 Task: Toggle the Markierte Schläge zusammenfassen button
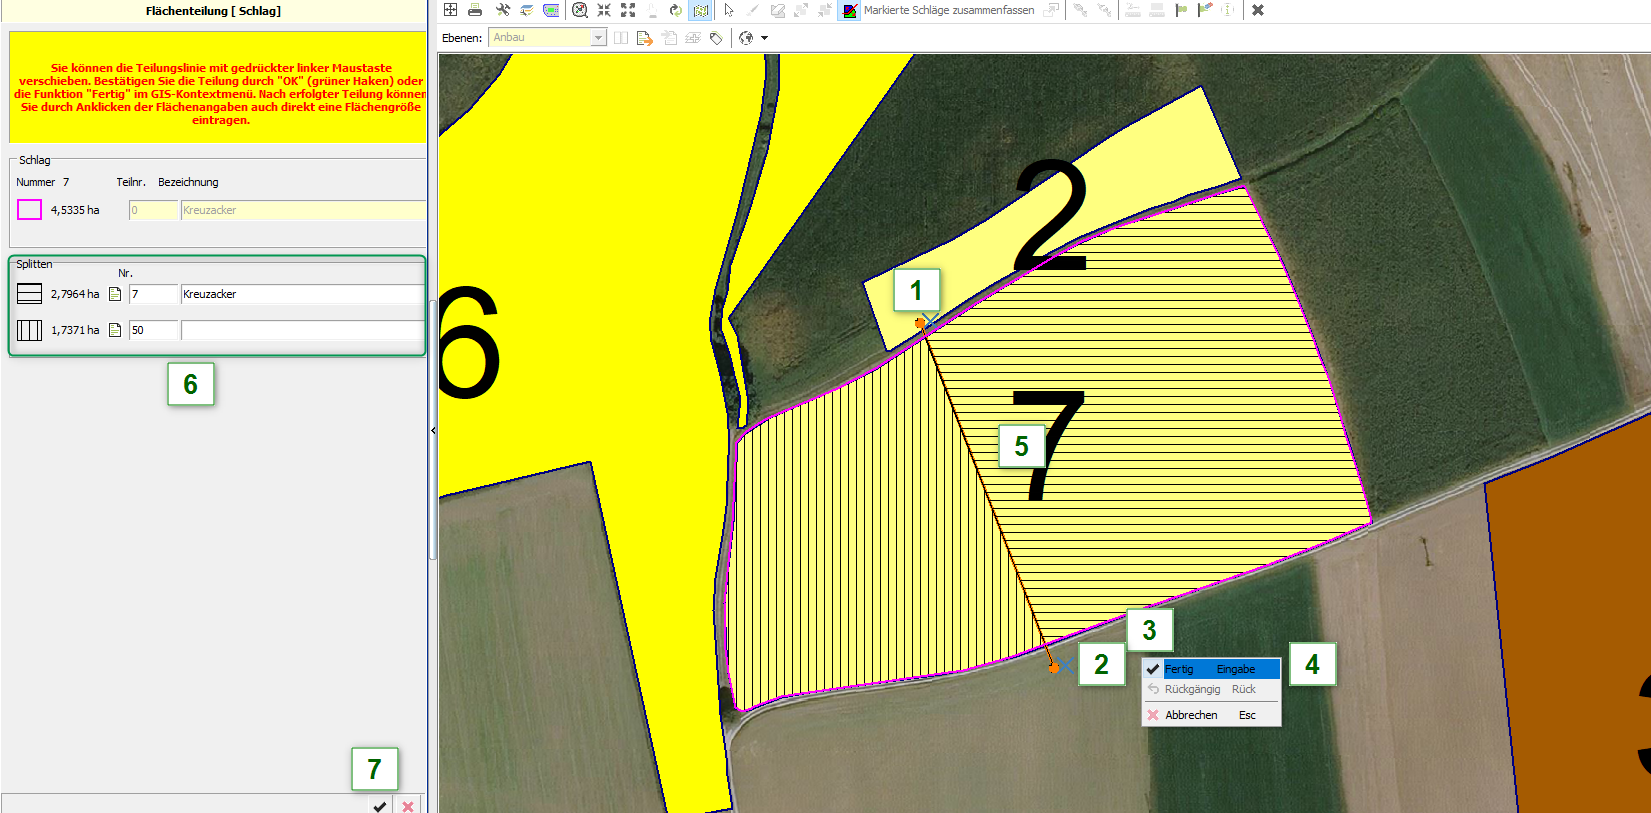849,10
